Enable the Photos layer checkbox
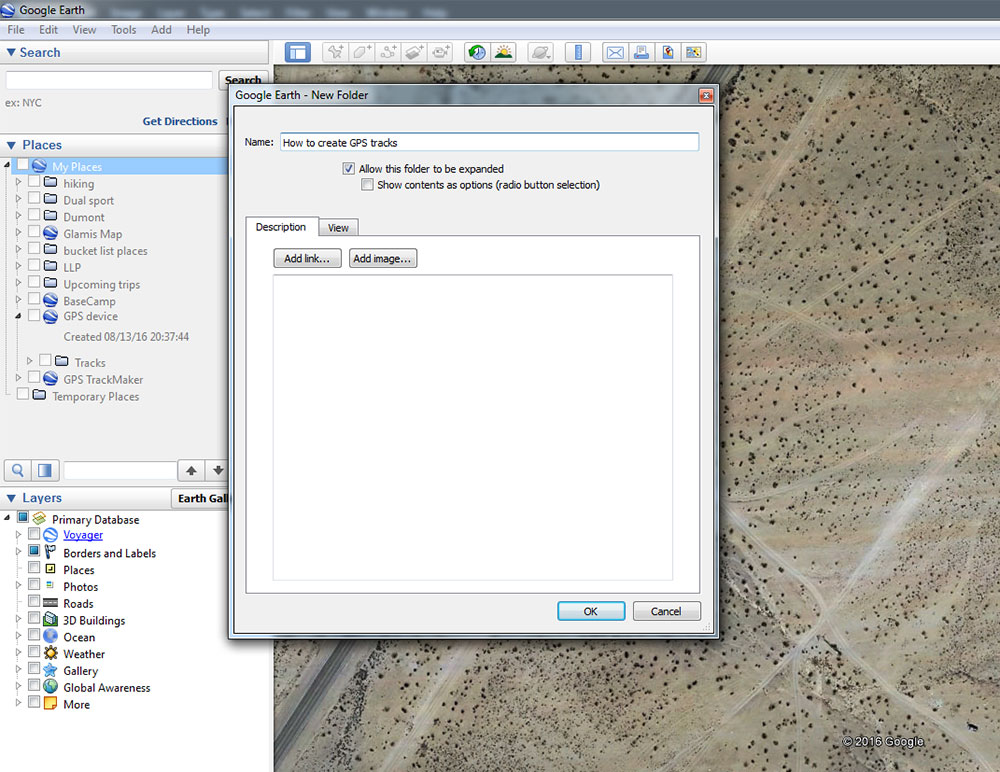The width and height of the screenshot is (1000, 772). pyautogui.click(x=34, y=584)
